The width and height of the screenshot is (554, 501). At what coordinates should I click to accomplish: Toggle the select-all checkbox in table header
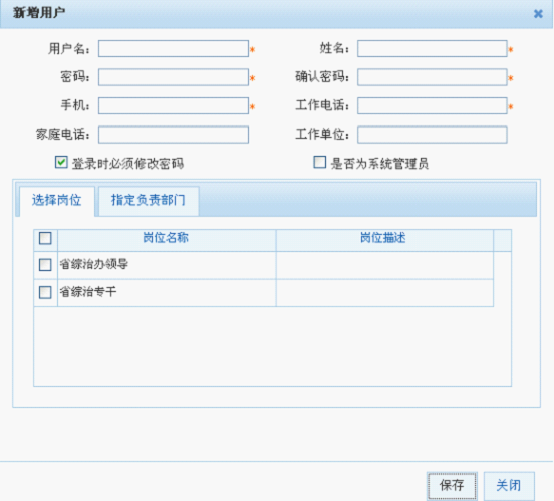pos(45,238)
